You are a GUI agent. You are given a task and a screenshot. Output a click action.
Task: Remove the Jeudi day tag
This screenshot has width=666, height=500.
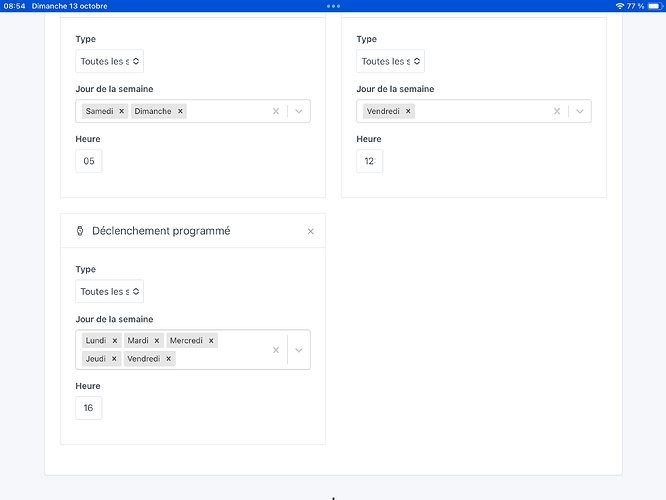tap(115, 359)
